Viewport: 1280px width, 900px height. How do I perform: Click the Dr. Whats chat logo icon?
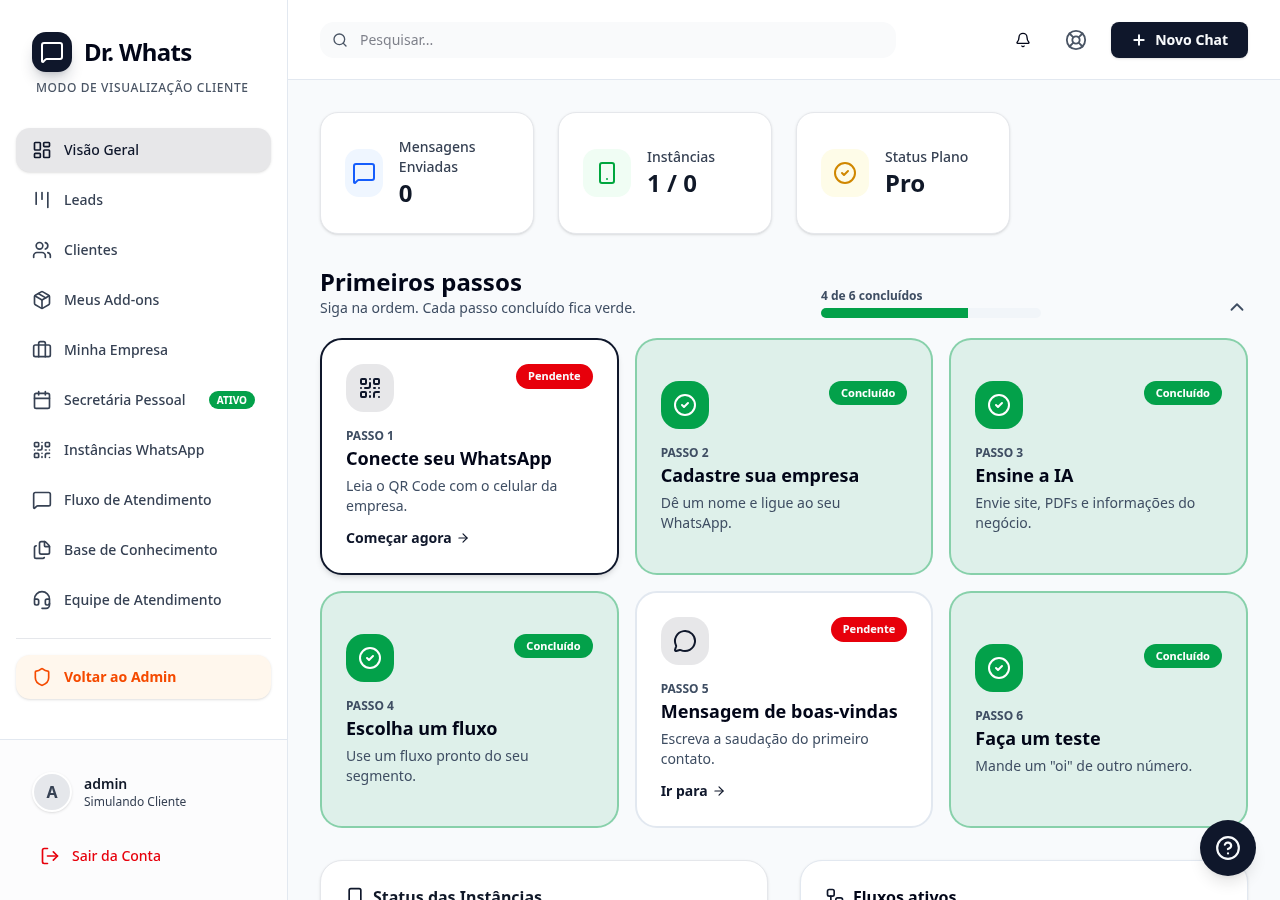click(52, 52)
